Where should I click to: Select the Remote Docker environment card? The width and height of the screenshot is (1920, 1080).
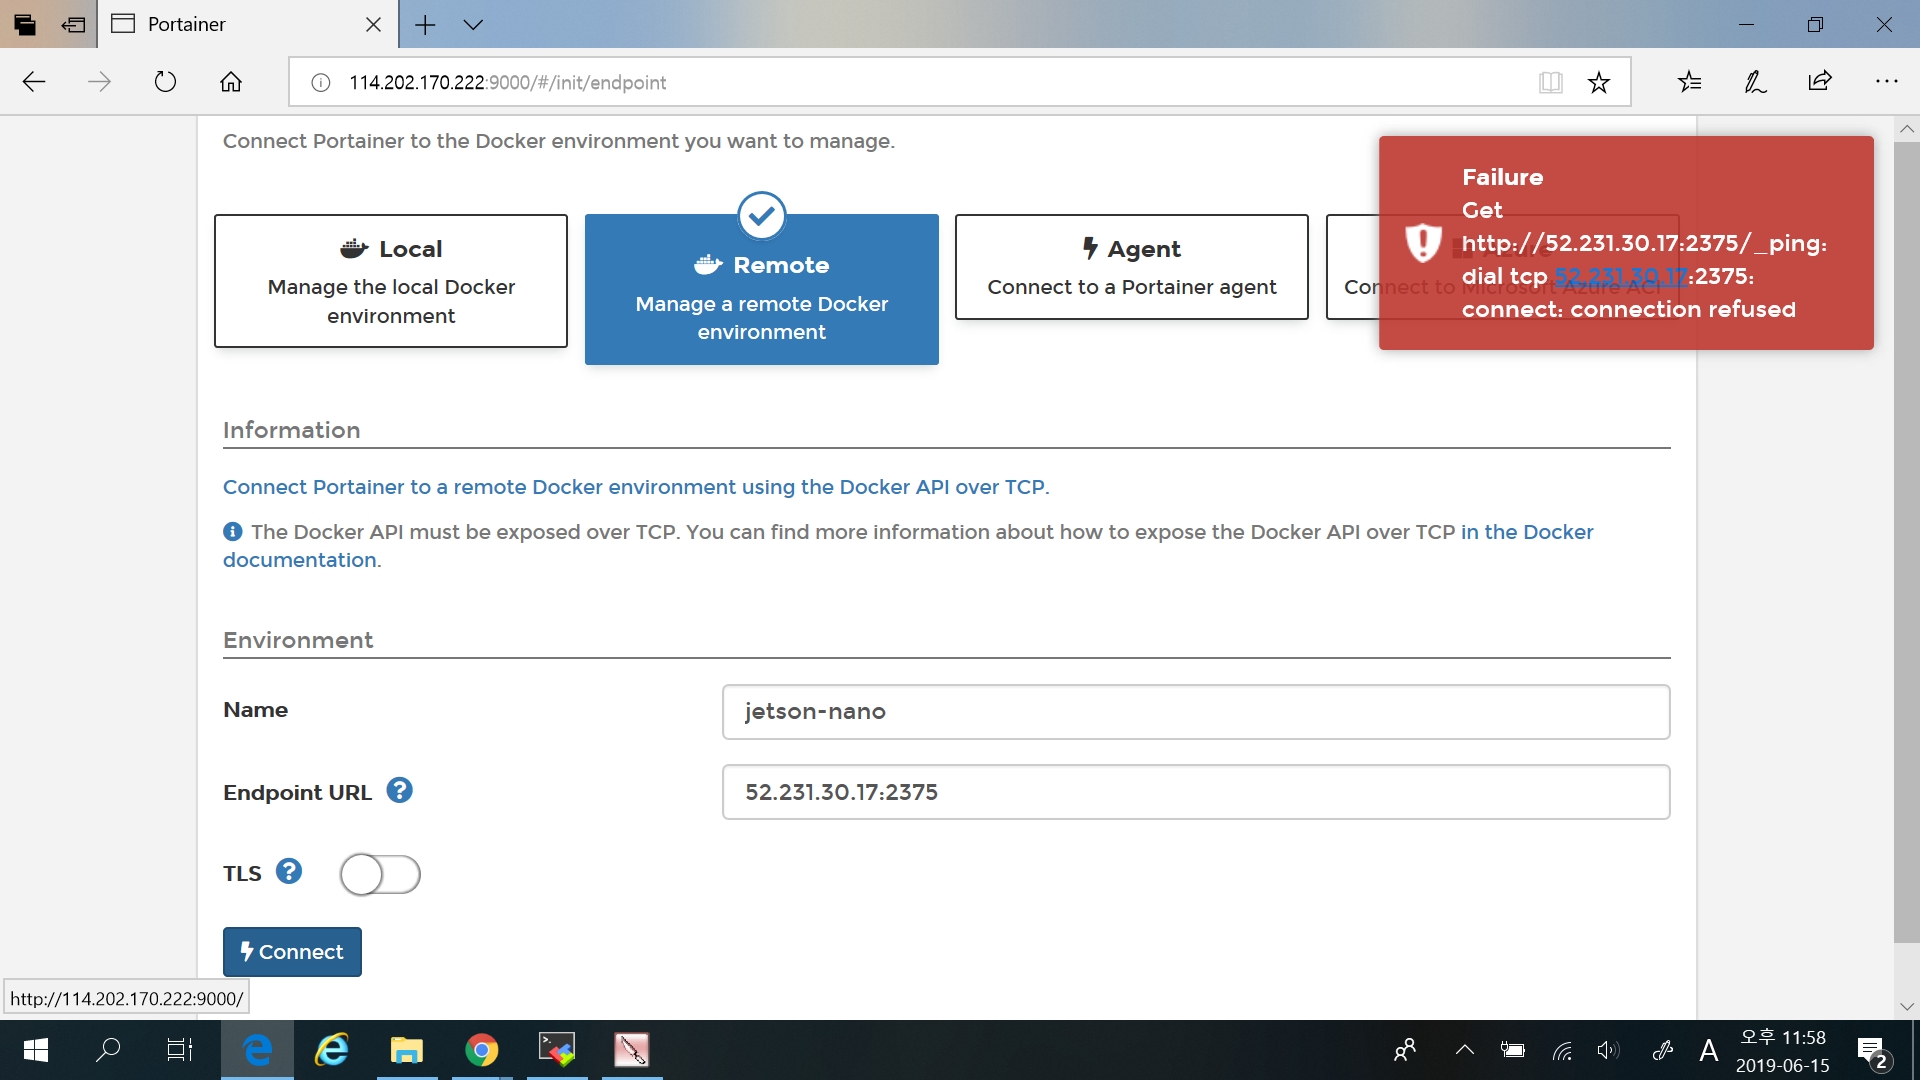click(x=762, y=289)
